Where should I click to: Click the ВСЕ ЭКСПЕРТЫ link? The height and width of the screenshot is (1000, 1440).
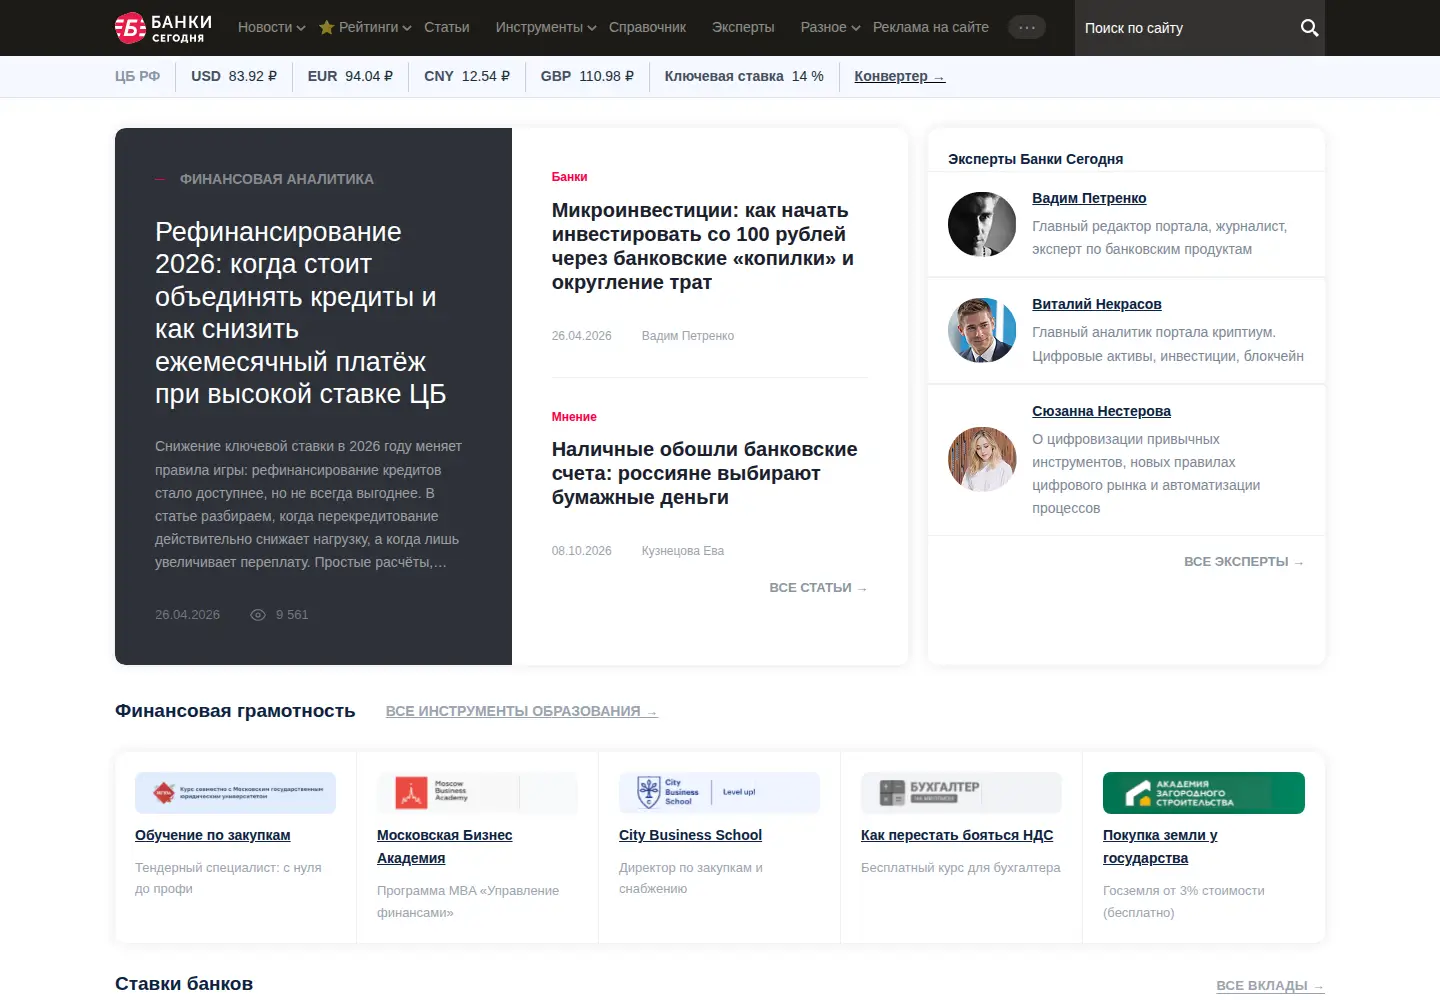1244,562
